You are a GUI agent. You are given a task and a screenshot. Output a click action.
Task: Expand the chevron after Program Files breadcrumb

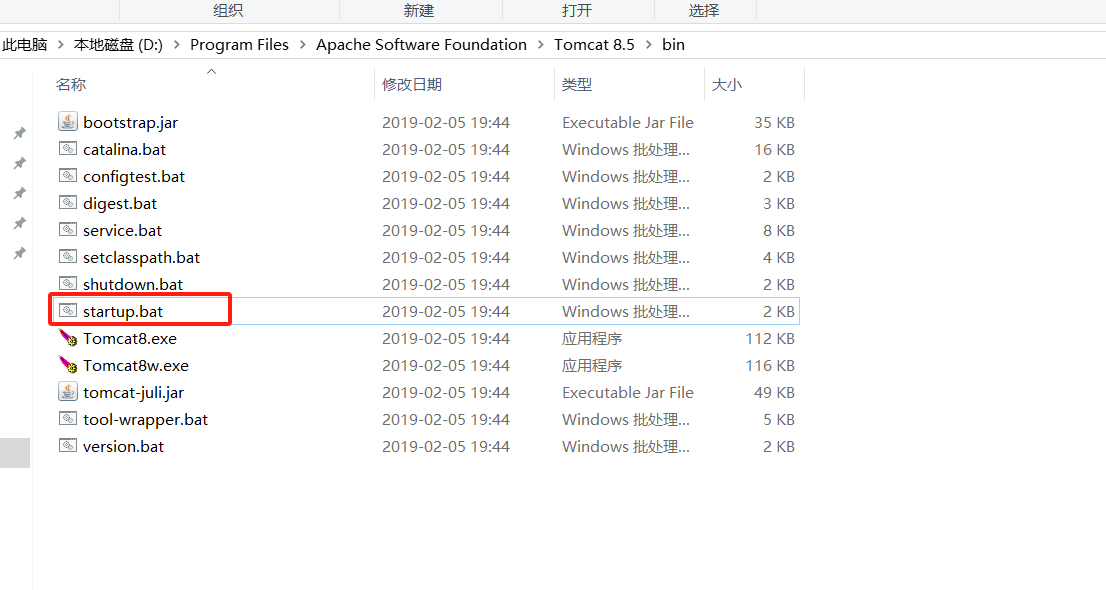[302, 45]
